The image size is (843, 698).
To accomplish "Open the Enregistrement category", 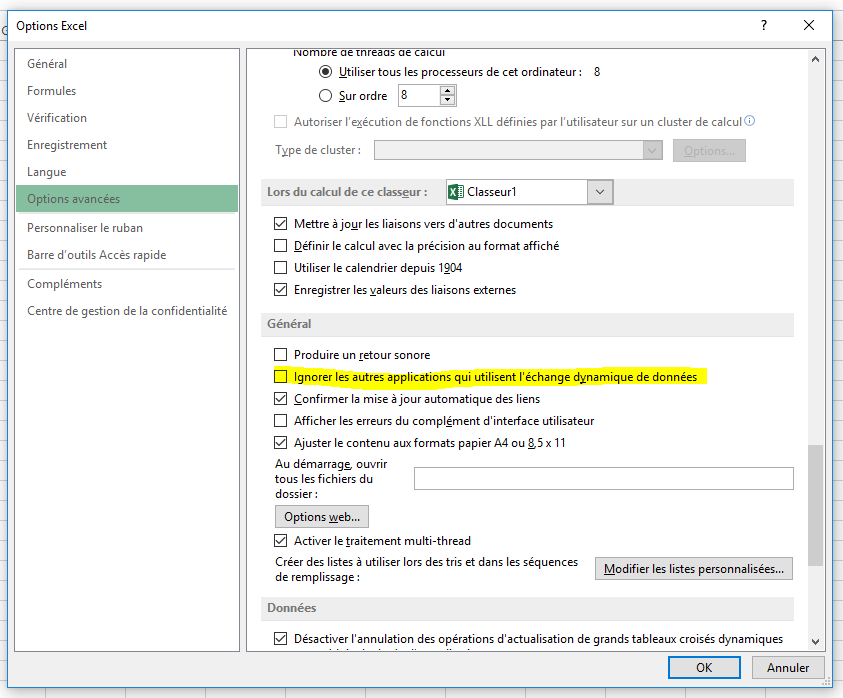I will point(127,145).
